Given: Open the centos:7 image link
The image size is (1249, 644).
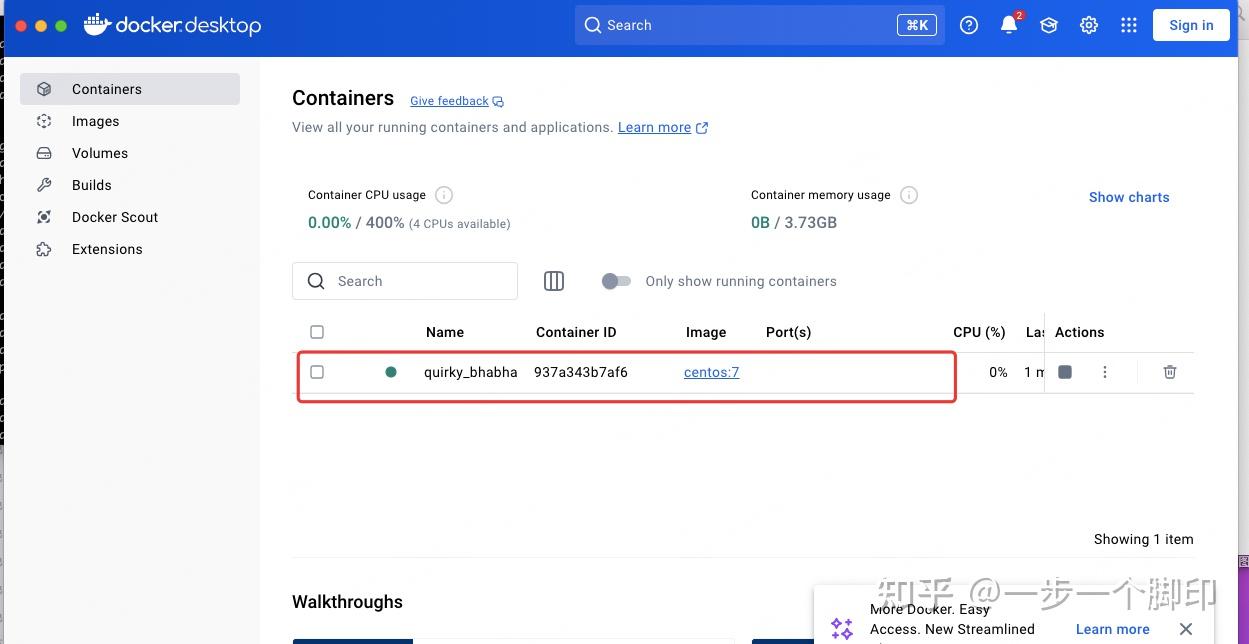Looking at the screenshot, I should (711, 371).
